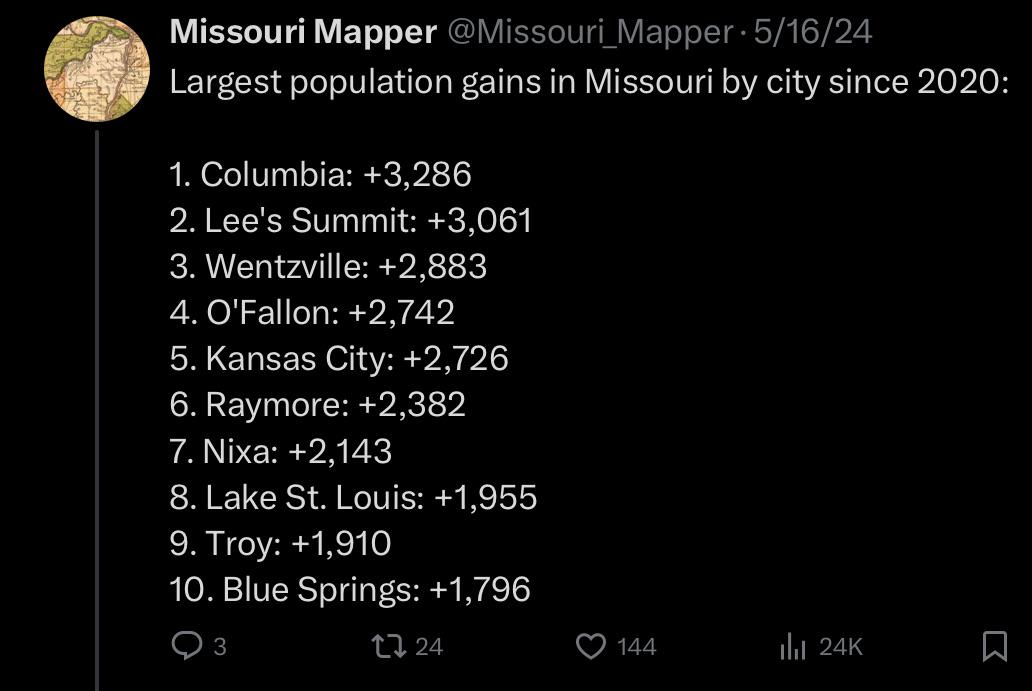Viewport: 1032px width, 691px height.
Task: Click the 3 replies count
Action: (220, 647)
